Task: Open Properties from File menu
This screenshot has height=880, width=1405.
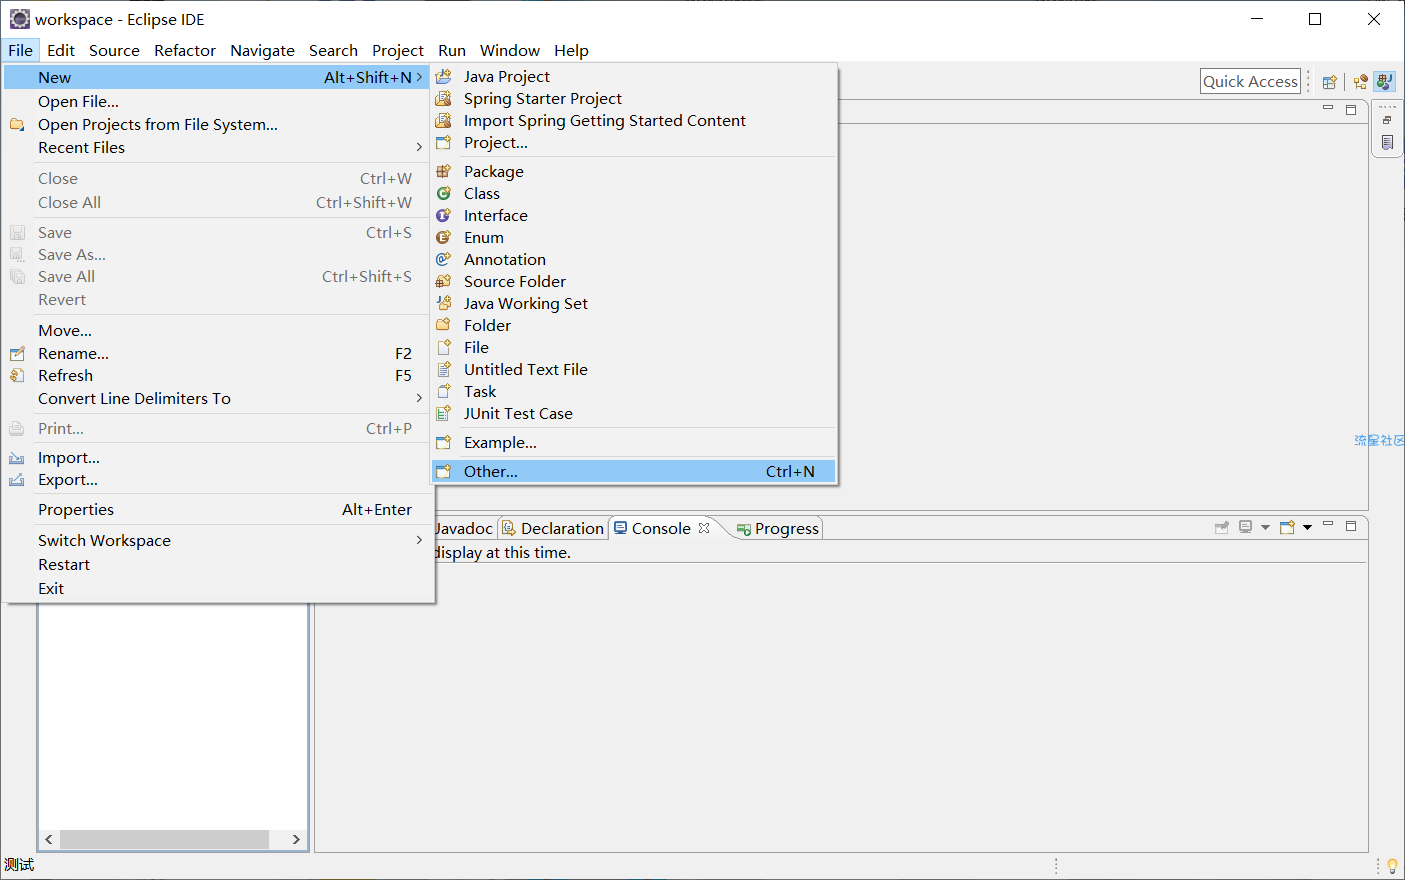Action: click(218, 509)
